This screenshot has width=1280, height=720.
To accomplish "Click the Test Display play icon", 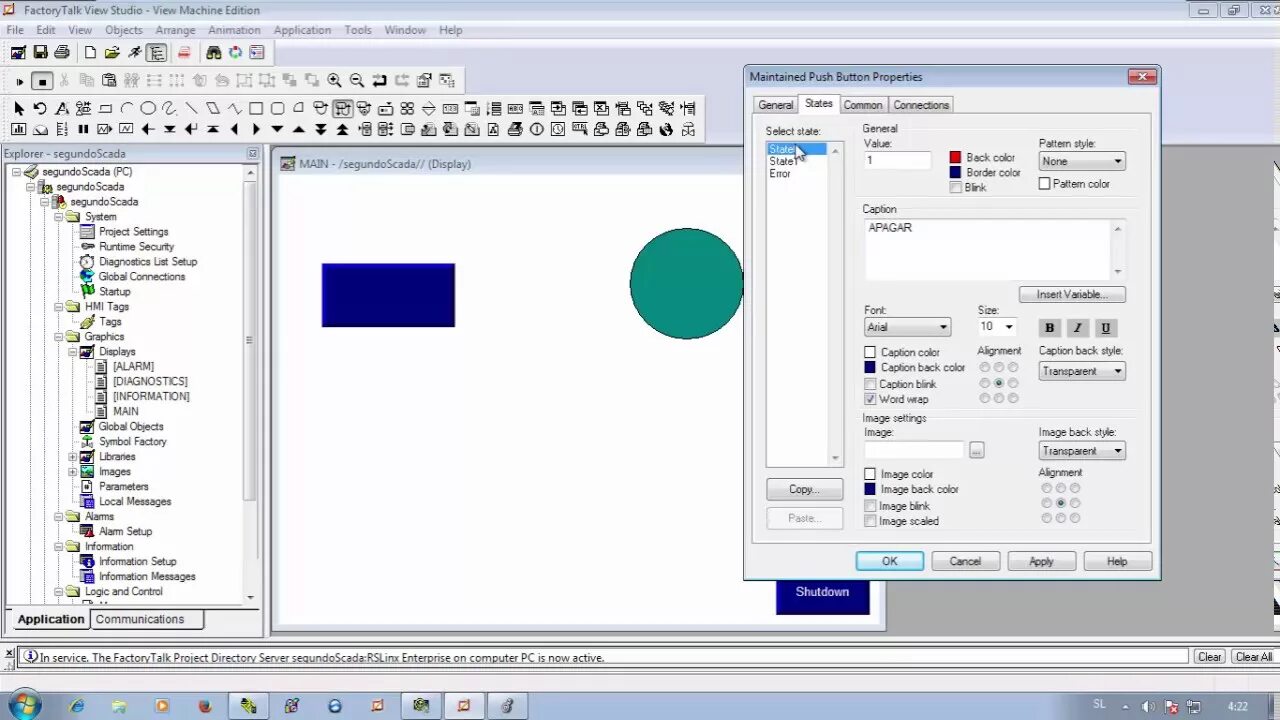I will coord(19,81).
